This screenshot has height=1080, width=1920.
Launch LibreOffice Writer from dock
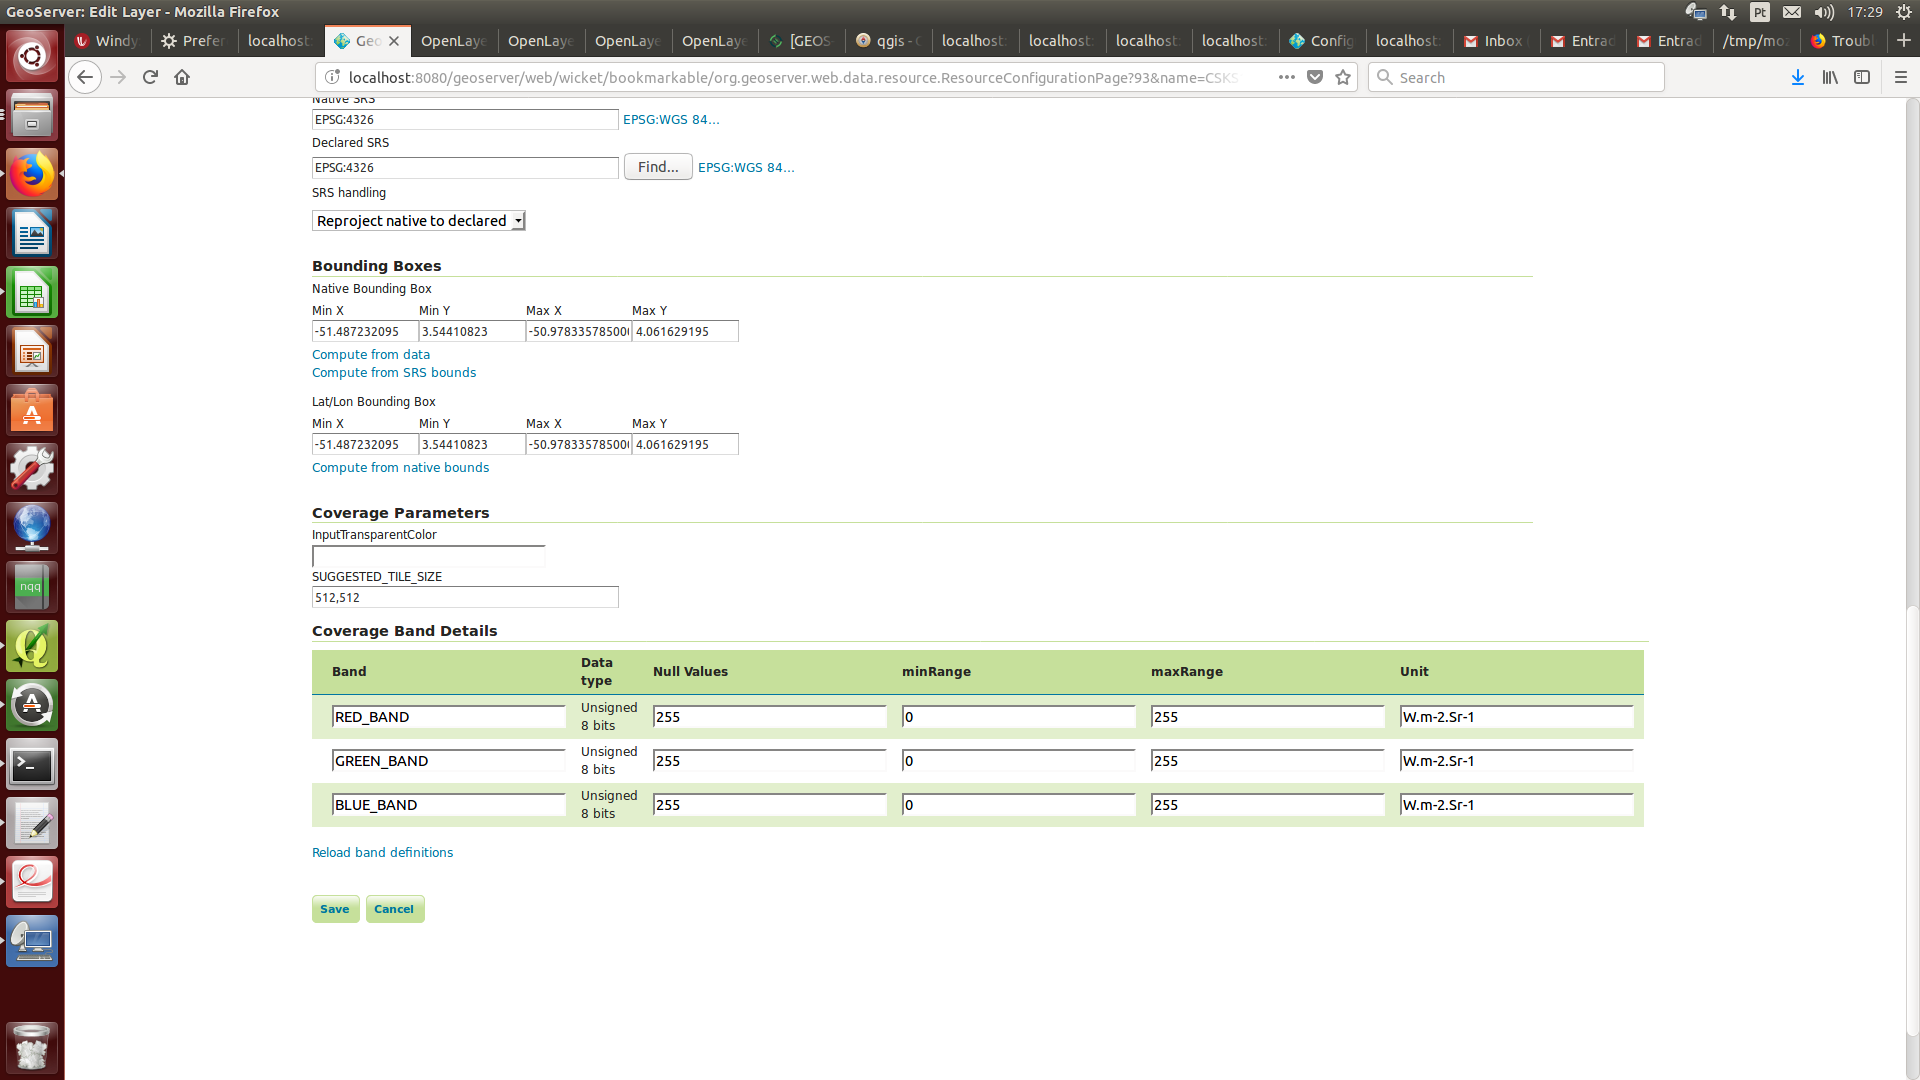pos(32,233)
